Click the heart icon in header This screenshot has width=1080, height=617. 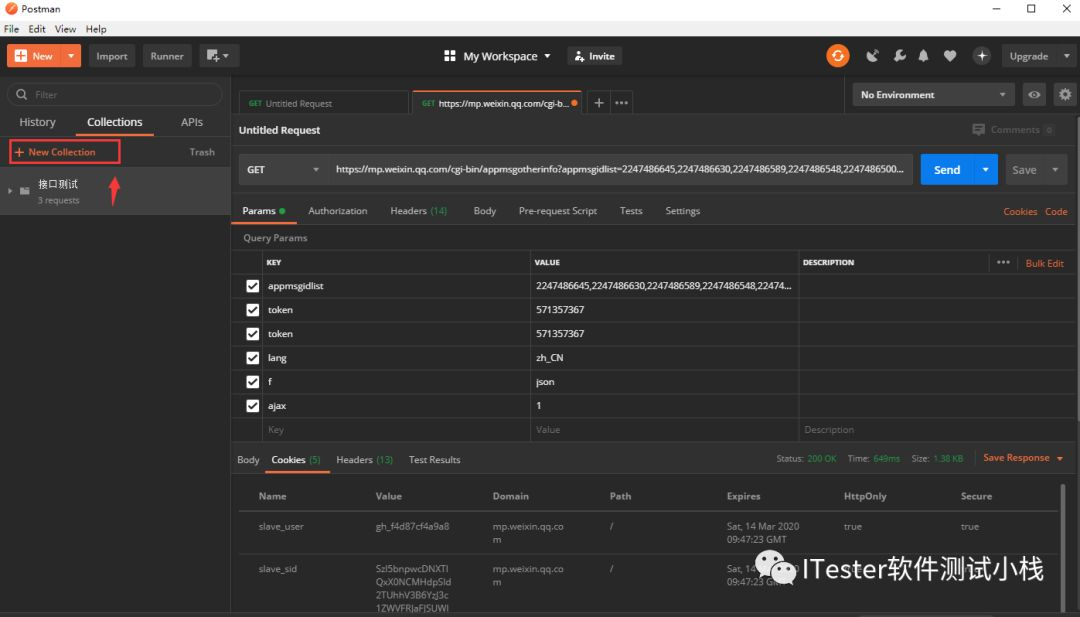[950, 56]
